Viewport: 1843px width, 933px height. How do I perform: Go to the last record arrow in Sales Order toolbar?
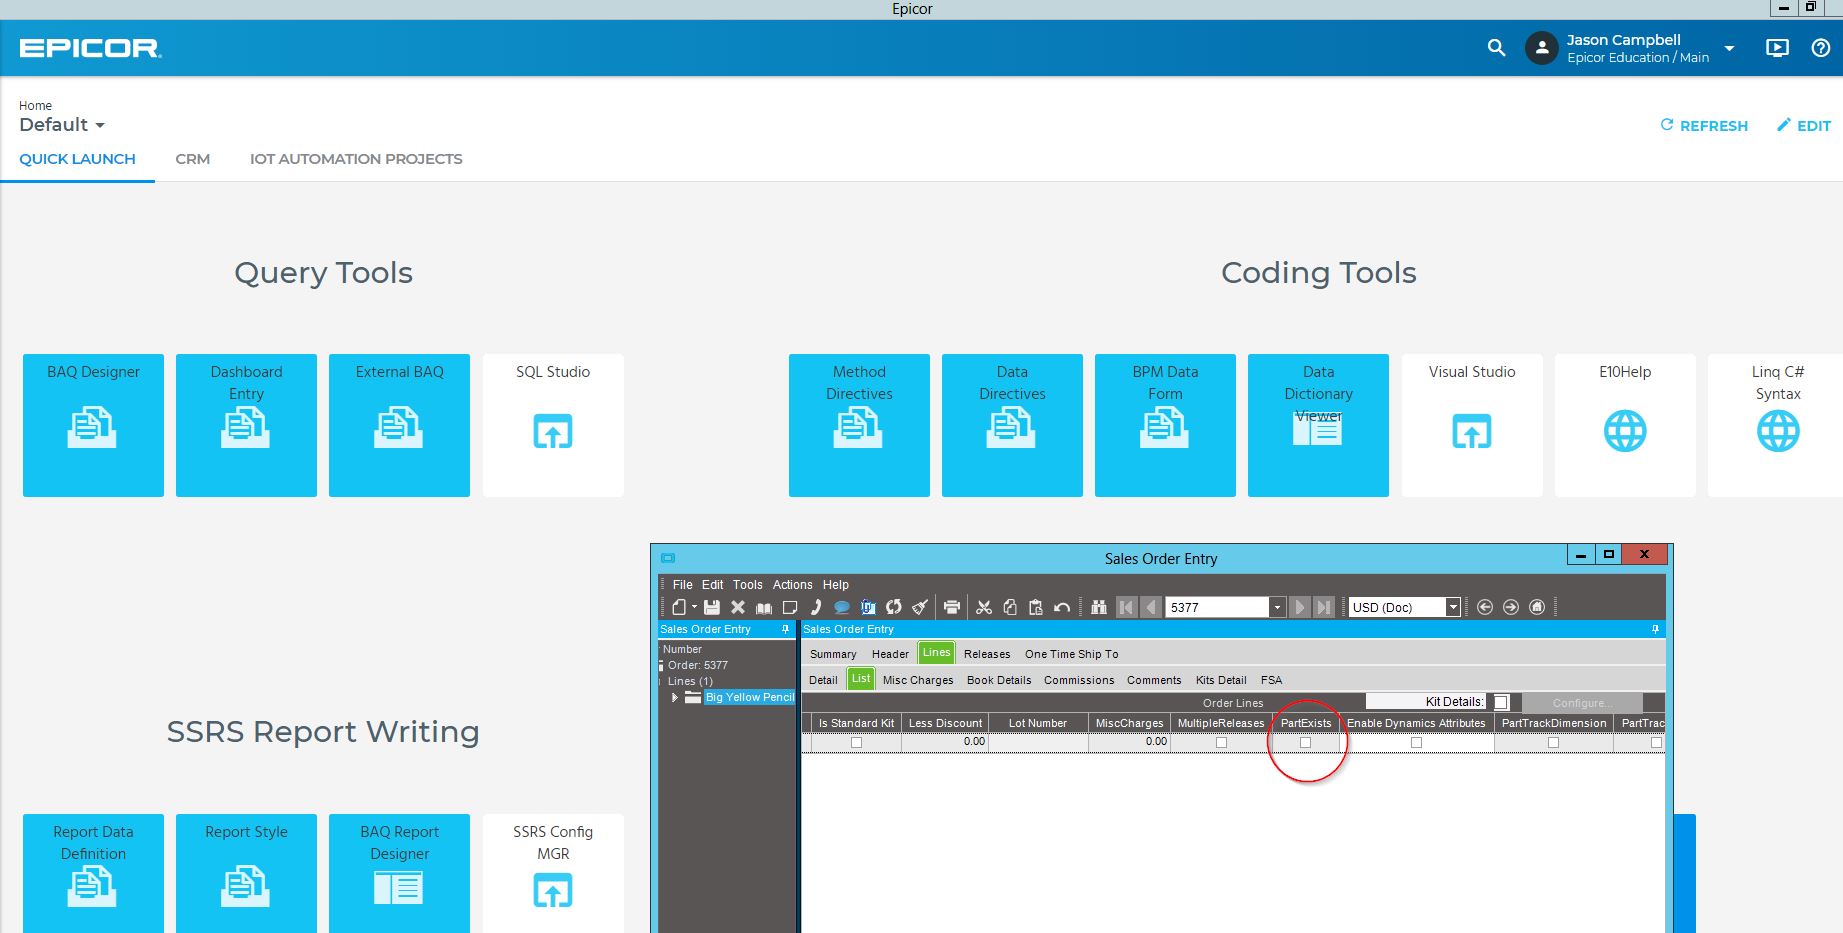[1324, 607]
